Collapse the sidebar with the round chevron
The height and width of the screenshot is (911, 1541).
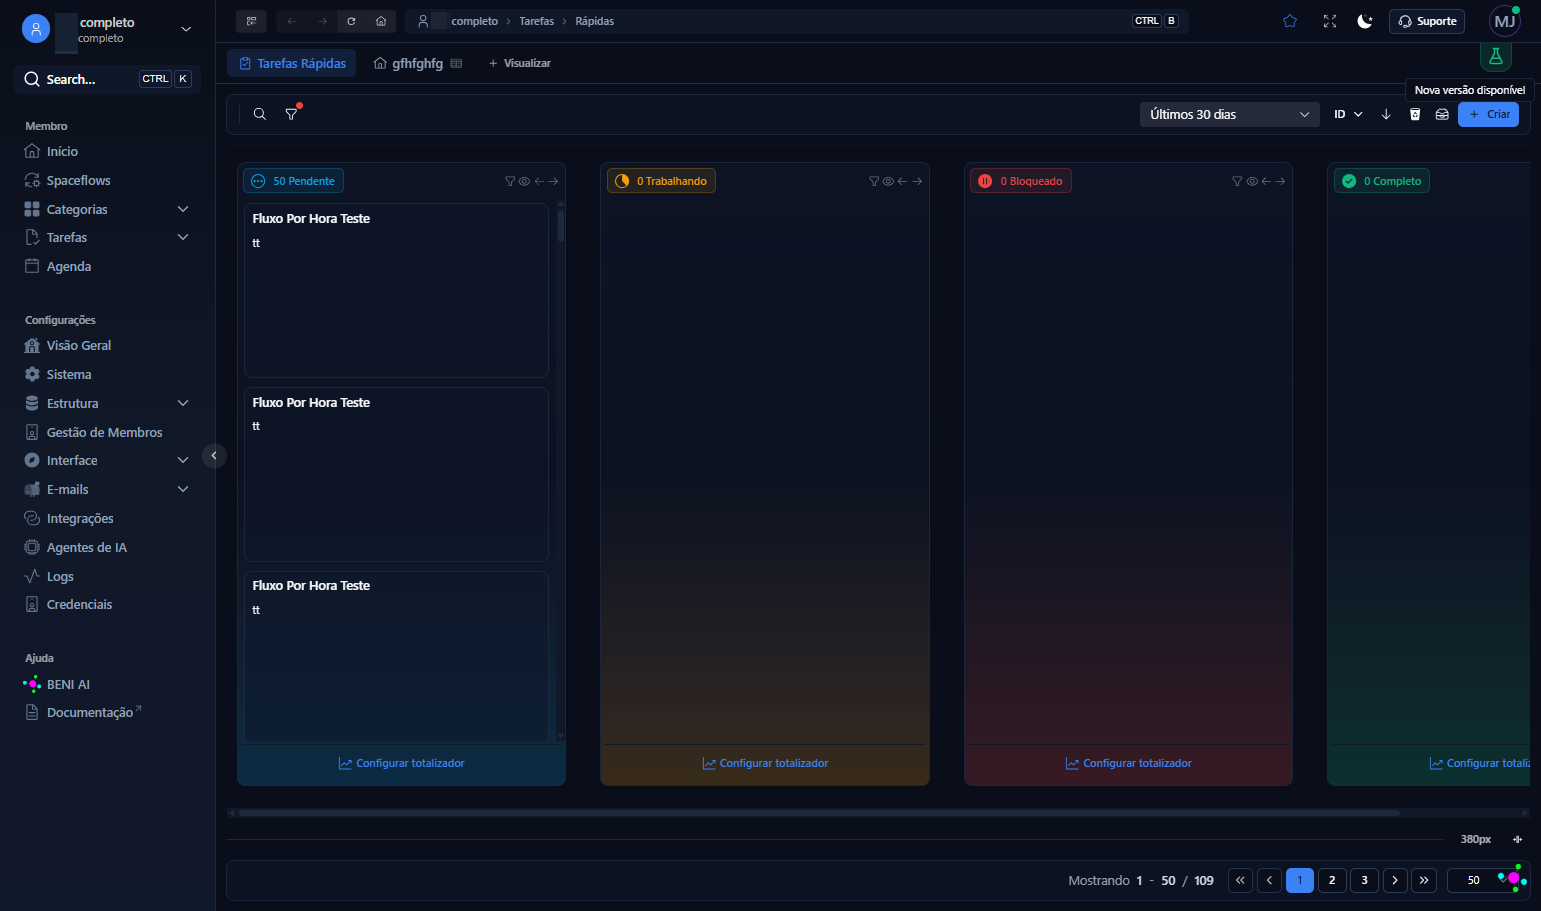click(214, 456)
